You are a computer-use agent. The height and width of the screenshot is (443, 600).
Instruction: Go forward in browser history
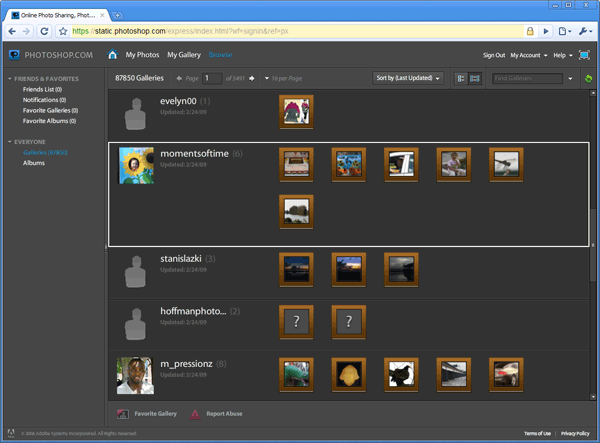26,31
